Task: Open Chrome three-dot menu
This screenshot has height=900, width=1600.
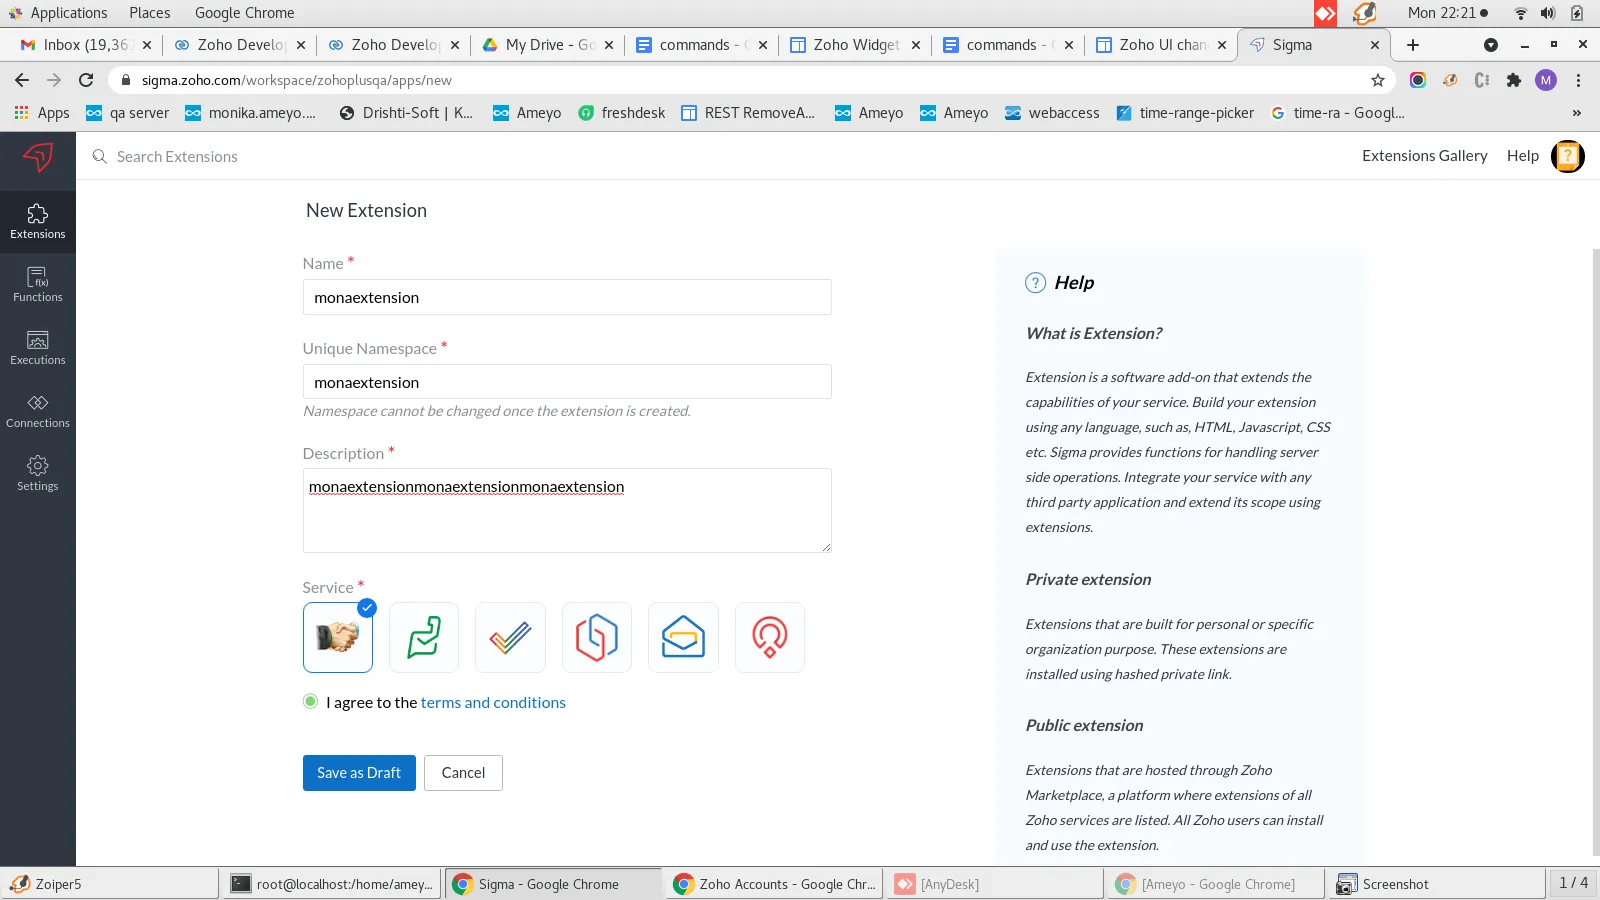Action: point(1579,80)
